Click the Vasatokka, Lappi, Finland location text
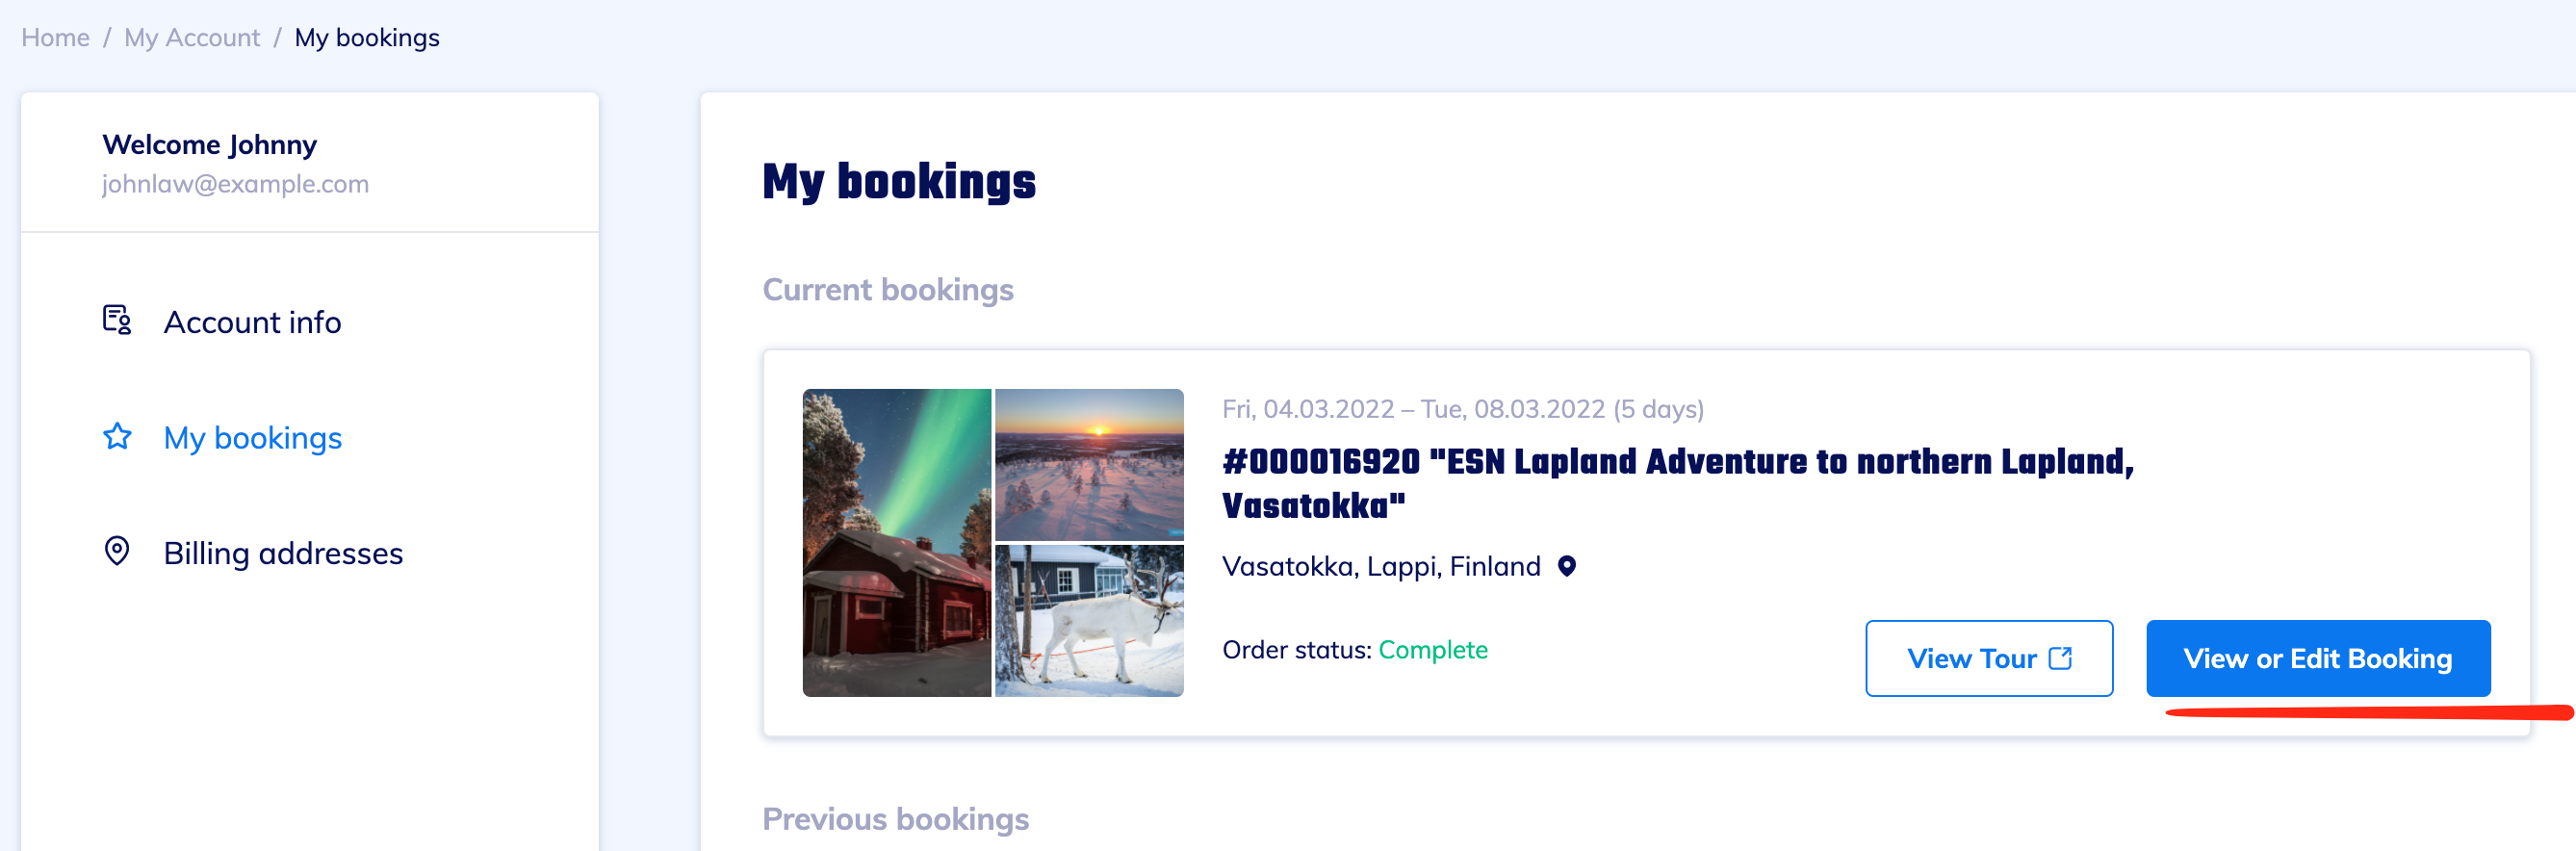The image size is (2576, 851). [1381, 566]
